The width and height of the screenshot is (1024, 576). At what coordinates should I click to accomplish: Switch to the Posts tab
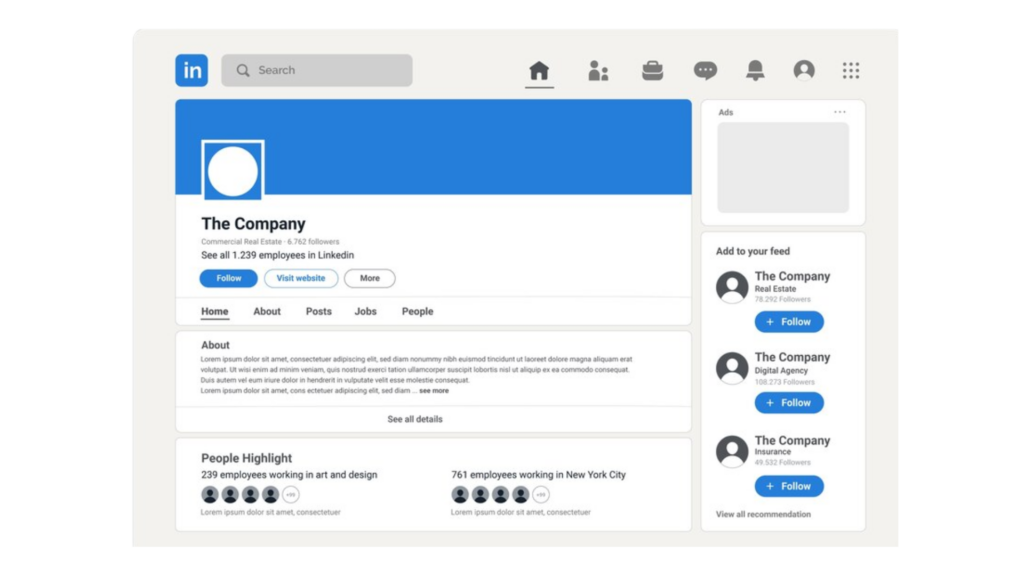click(x=318, y=311)
